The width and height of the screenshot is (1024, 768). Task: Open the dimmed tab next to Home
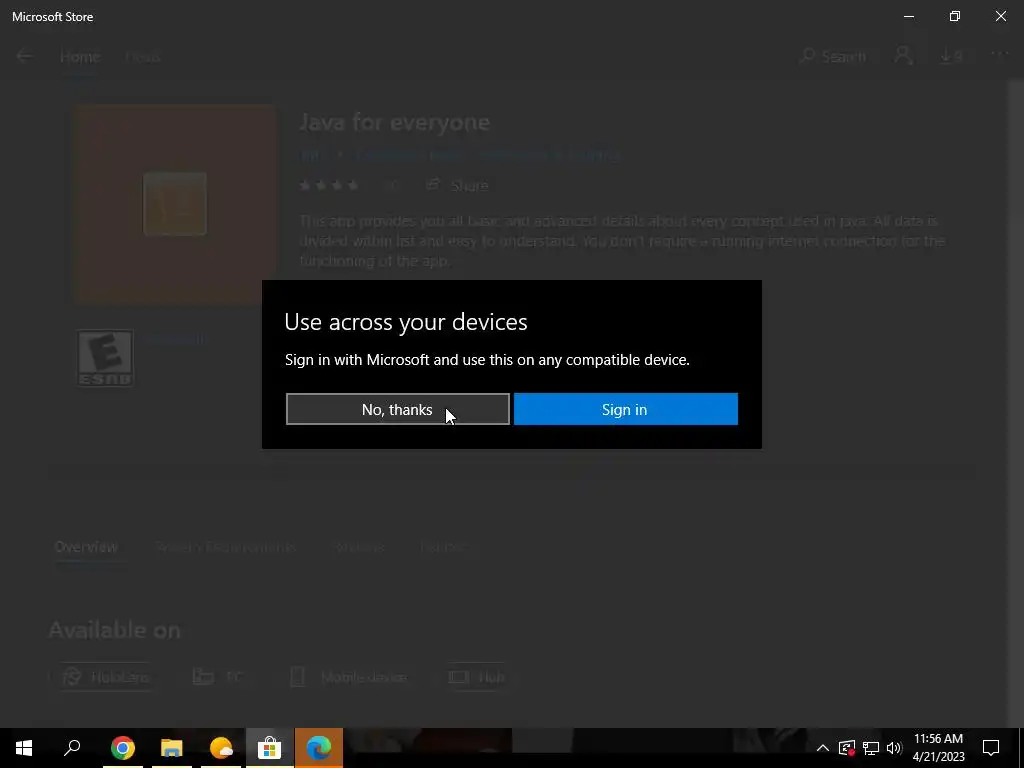pos(142,57)
